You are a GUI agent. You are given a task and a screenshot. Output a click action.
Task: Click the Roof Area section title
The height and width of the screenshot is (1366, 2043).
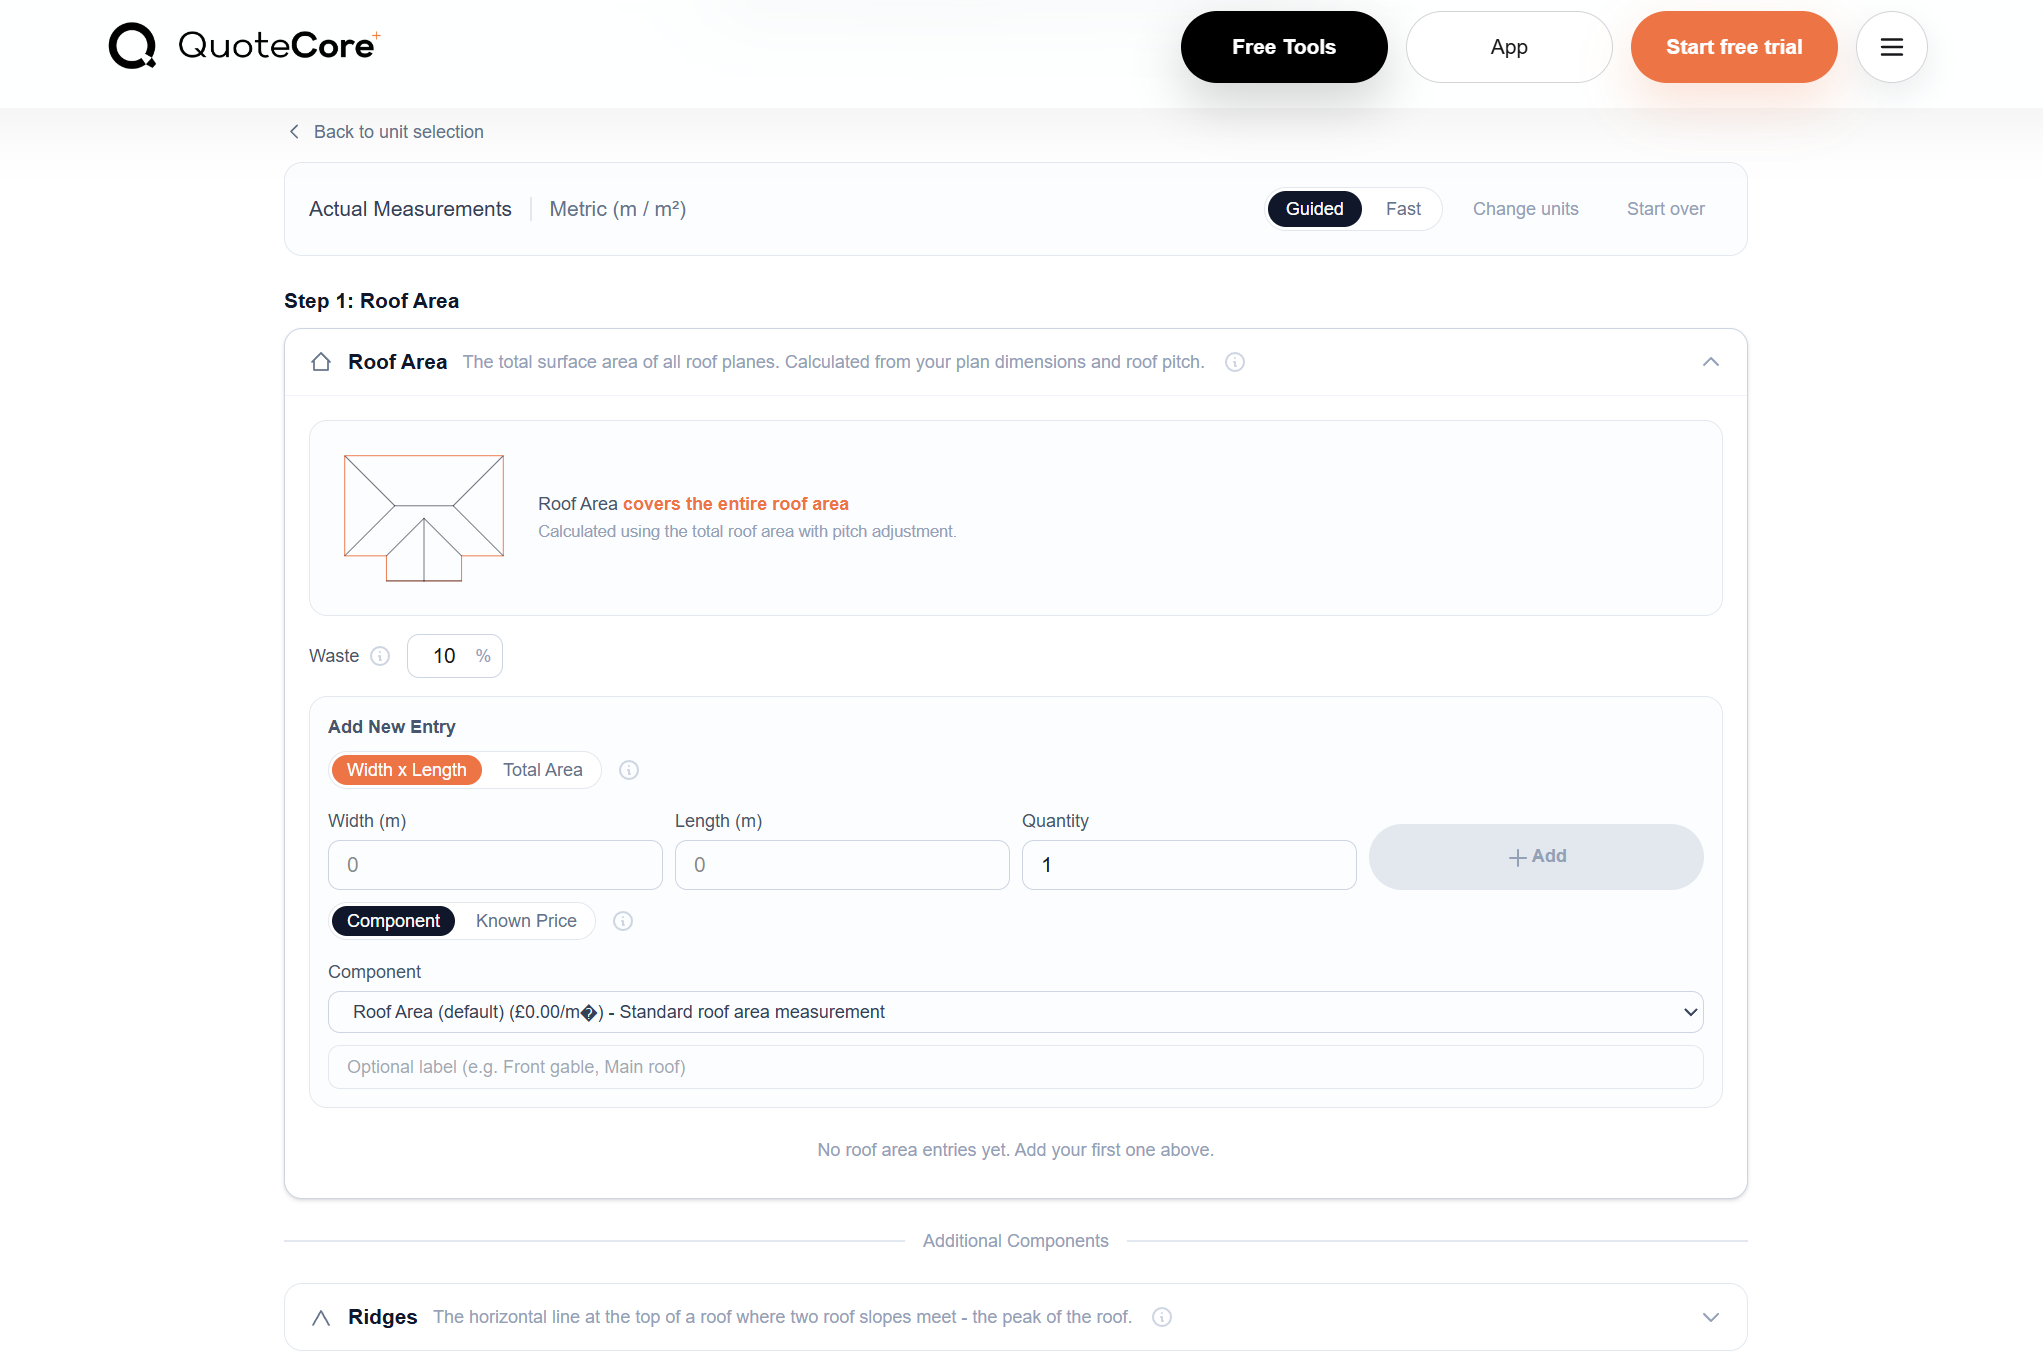tap(397, 362)
